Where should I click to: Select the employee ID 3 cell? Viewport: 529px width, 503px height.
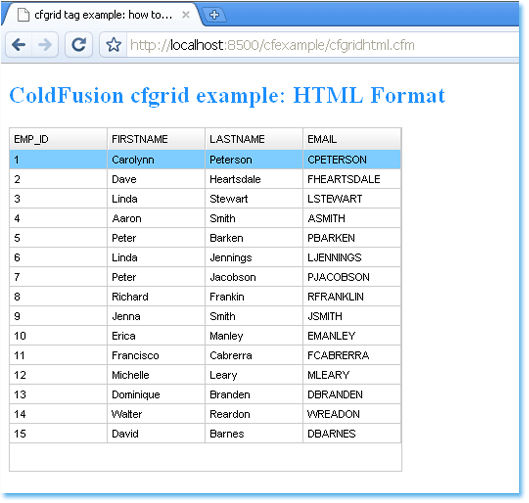click(x=58, y=199)
